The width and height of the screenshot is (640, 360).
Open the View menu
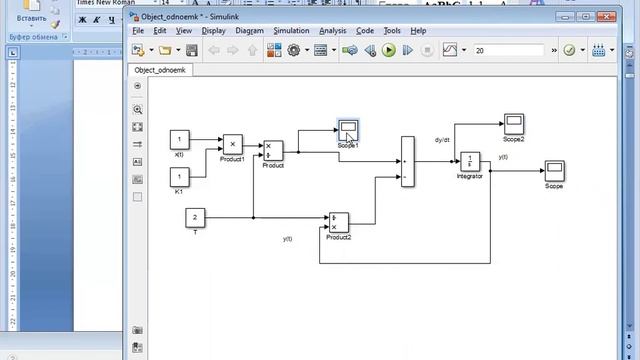tap(184, 31)
